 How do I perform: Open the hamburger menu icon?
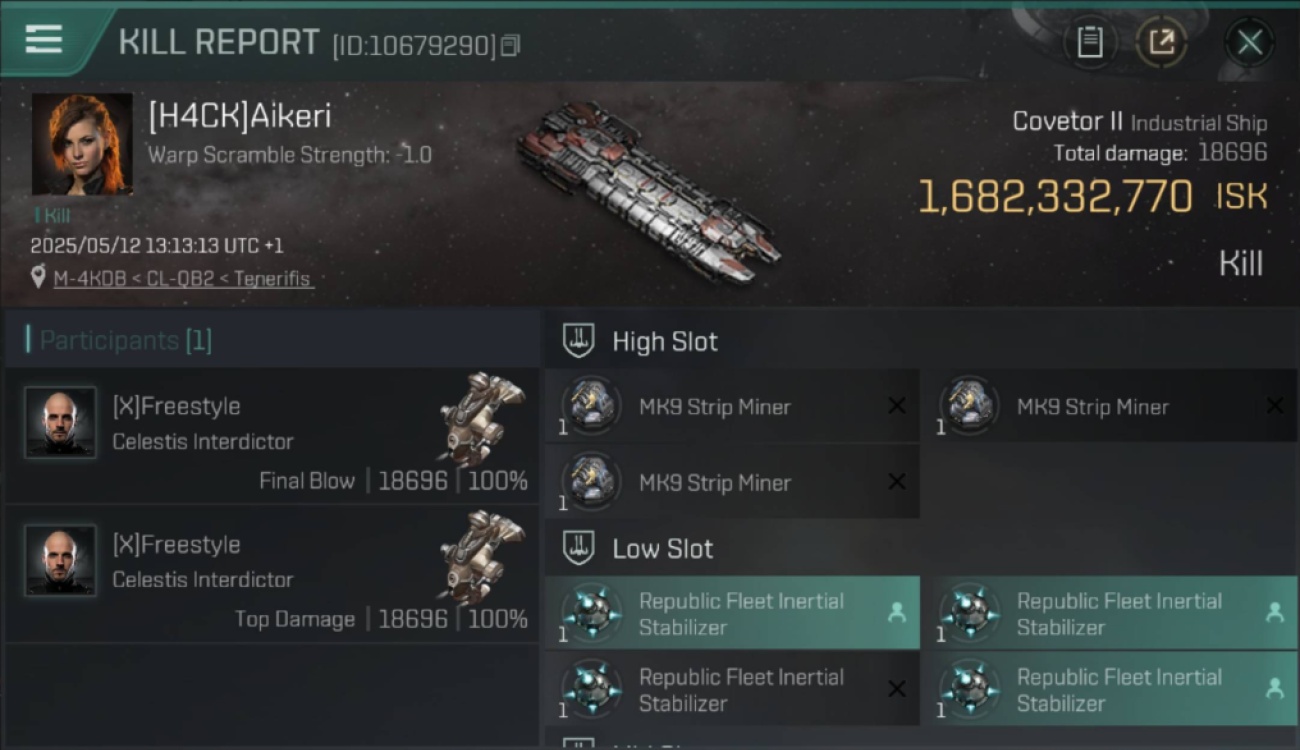43,39
